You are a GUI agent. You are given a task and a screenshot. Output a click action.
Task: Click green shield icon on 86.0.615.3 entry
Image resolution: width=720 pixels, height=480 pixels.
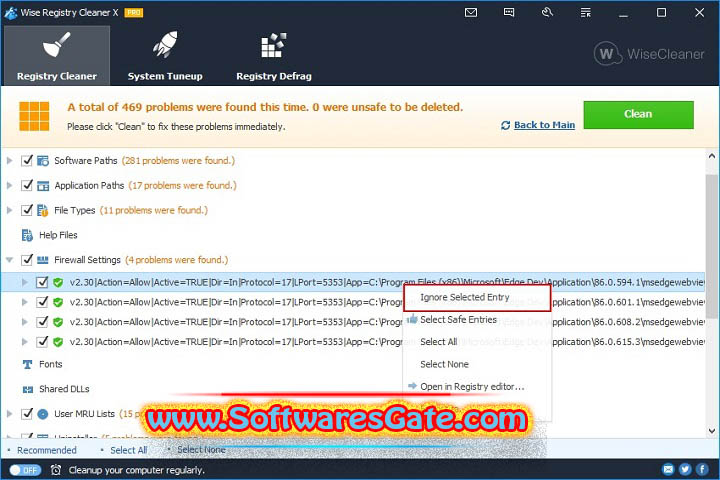click(x=58, y=342)
